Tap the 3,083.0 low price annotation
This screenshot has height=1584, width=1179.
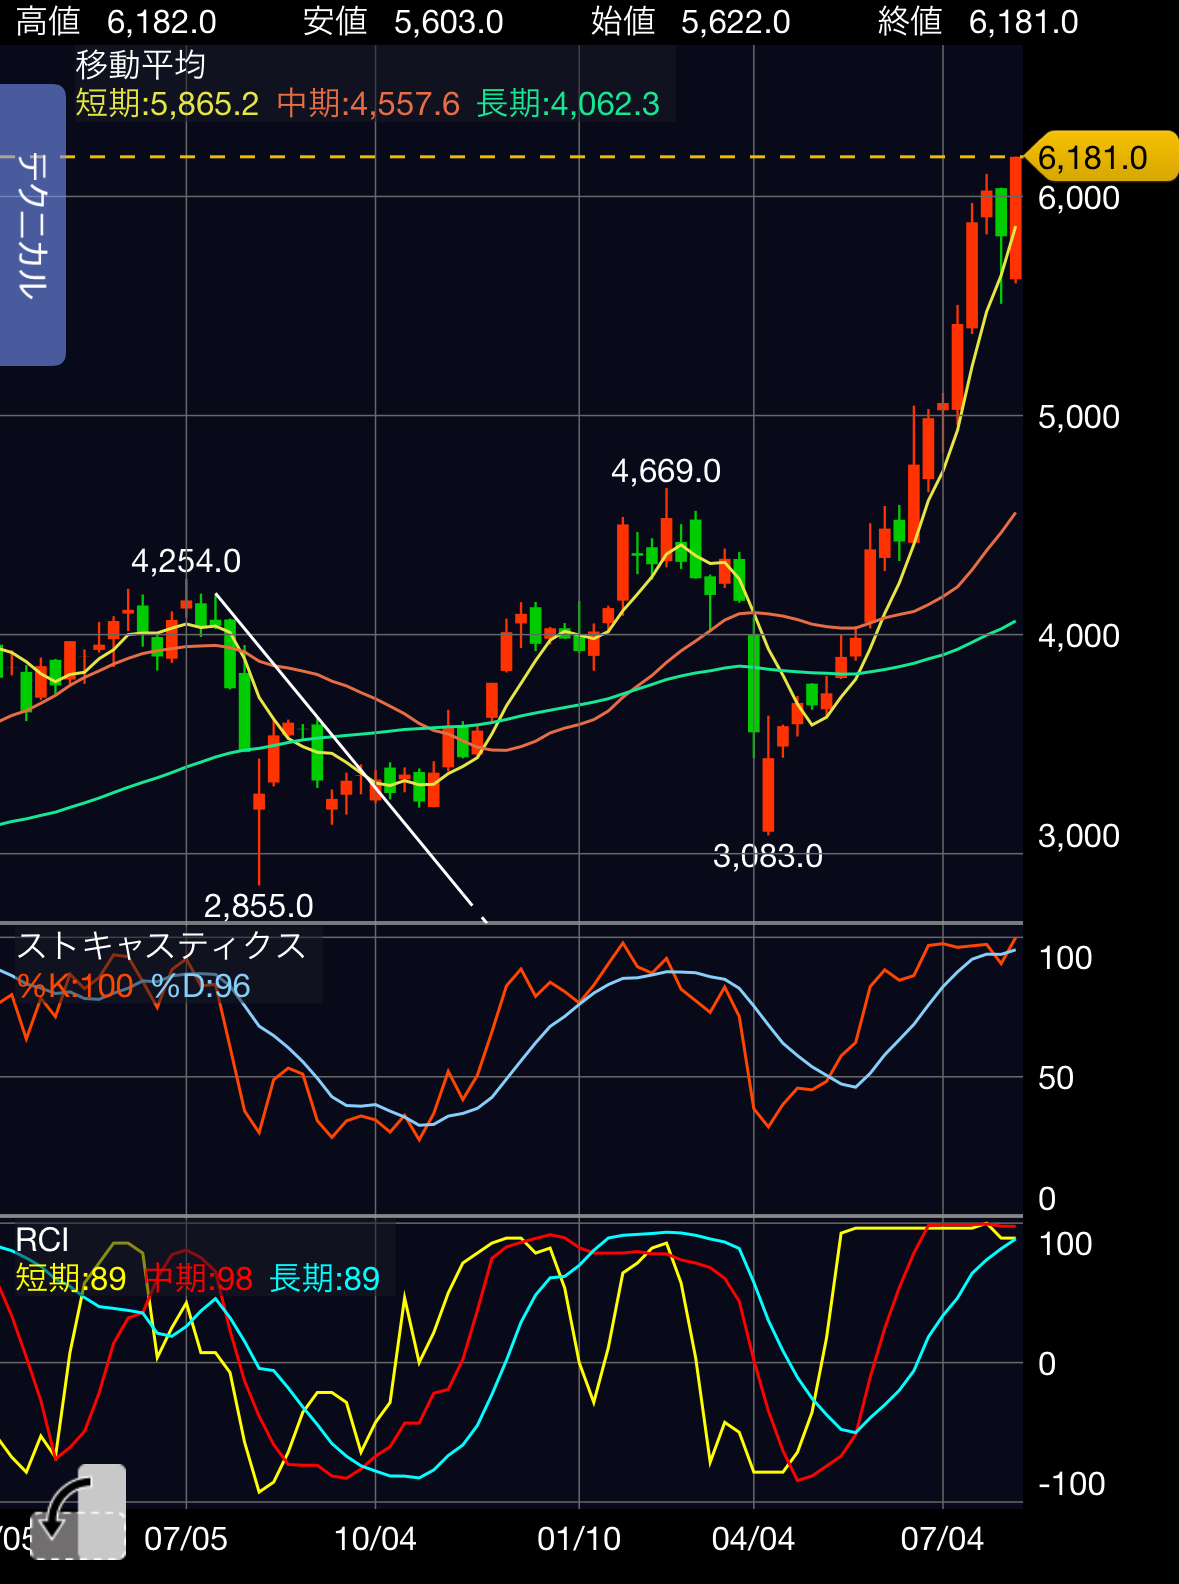point(768,856)
